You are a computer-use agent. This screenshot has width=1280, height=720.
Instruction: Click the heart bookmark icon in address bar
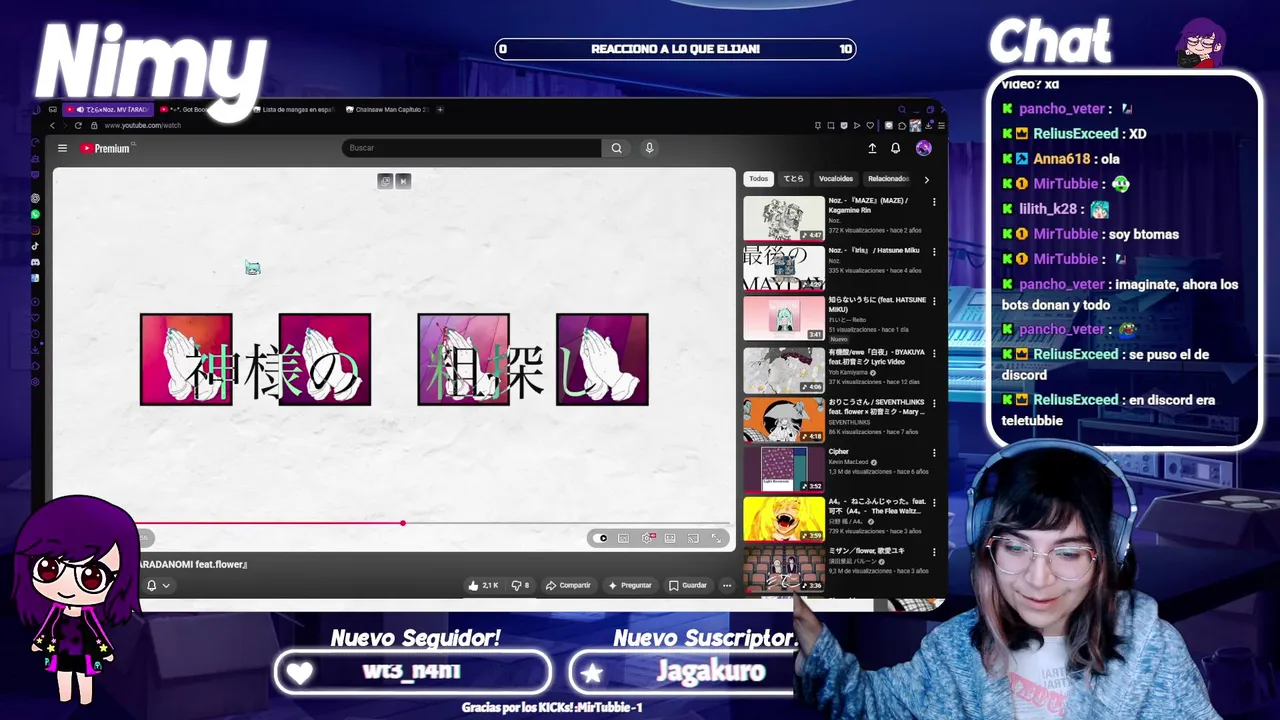point(869,125)
